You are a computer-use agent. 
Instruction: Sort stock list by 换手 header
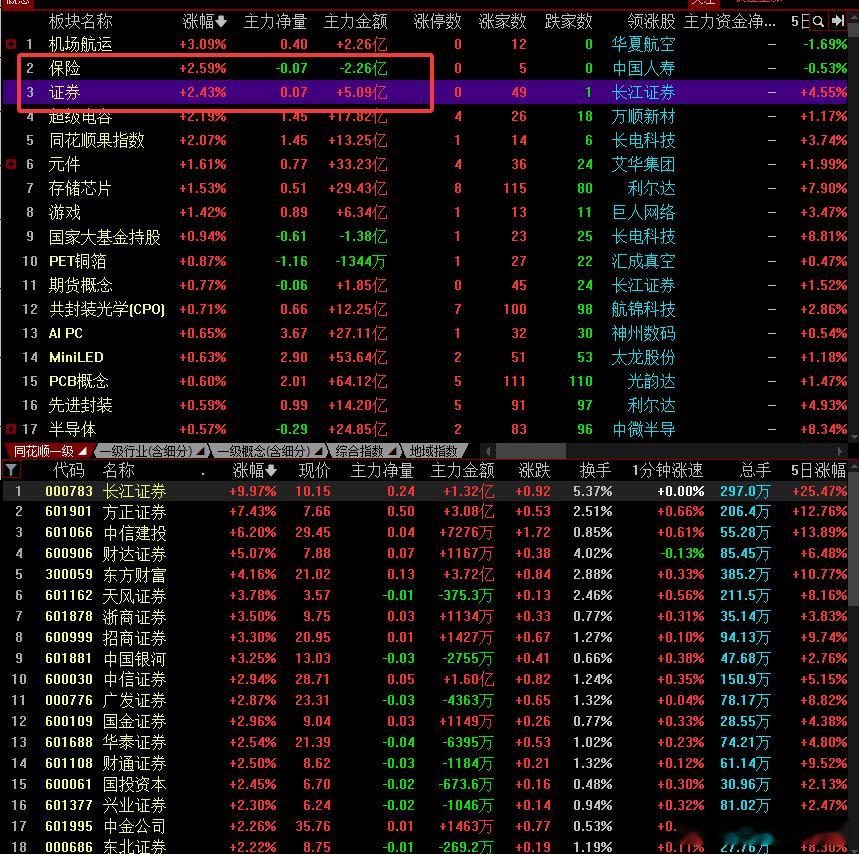[595, 470]
